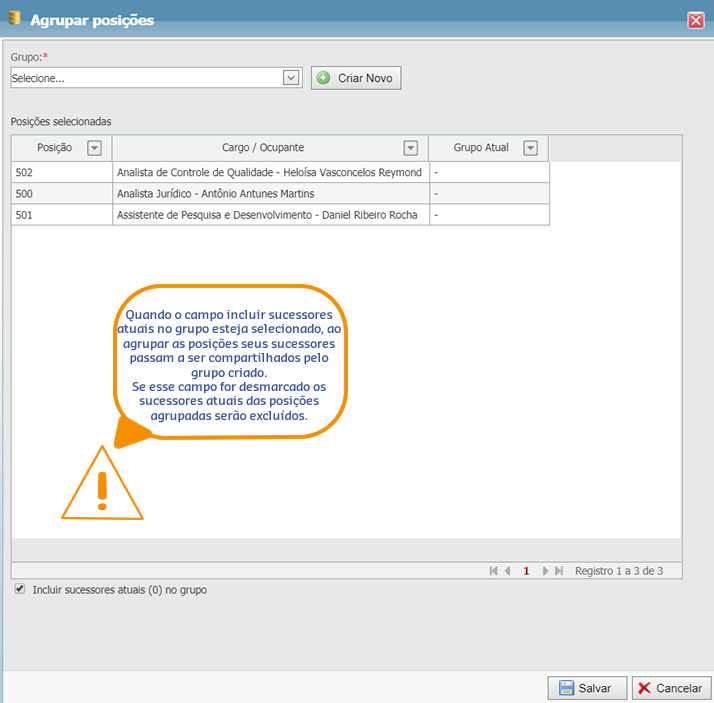The image size is (714, 703).
Task: Toggle Incluir sucessores atuais checkbox
Action: click(20, 590)
